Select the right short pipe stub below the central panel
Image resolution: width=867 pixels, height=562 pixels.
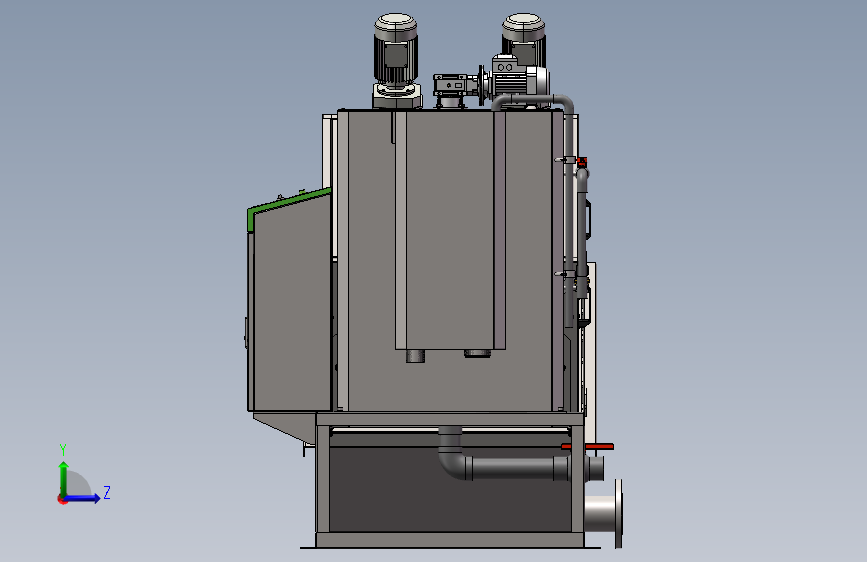click(x=477, y=353)
